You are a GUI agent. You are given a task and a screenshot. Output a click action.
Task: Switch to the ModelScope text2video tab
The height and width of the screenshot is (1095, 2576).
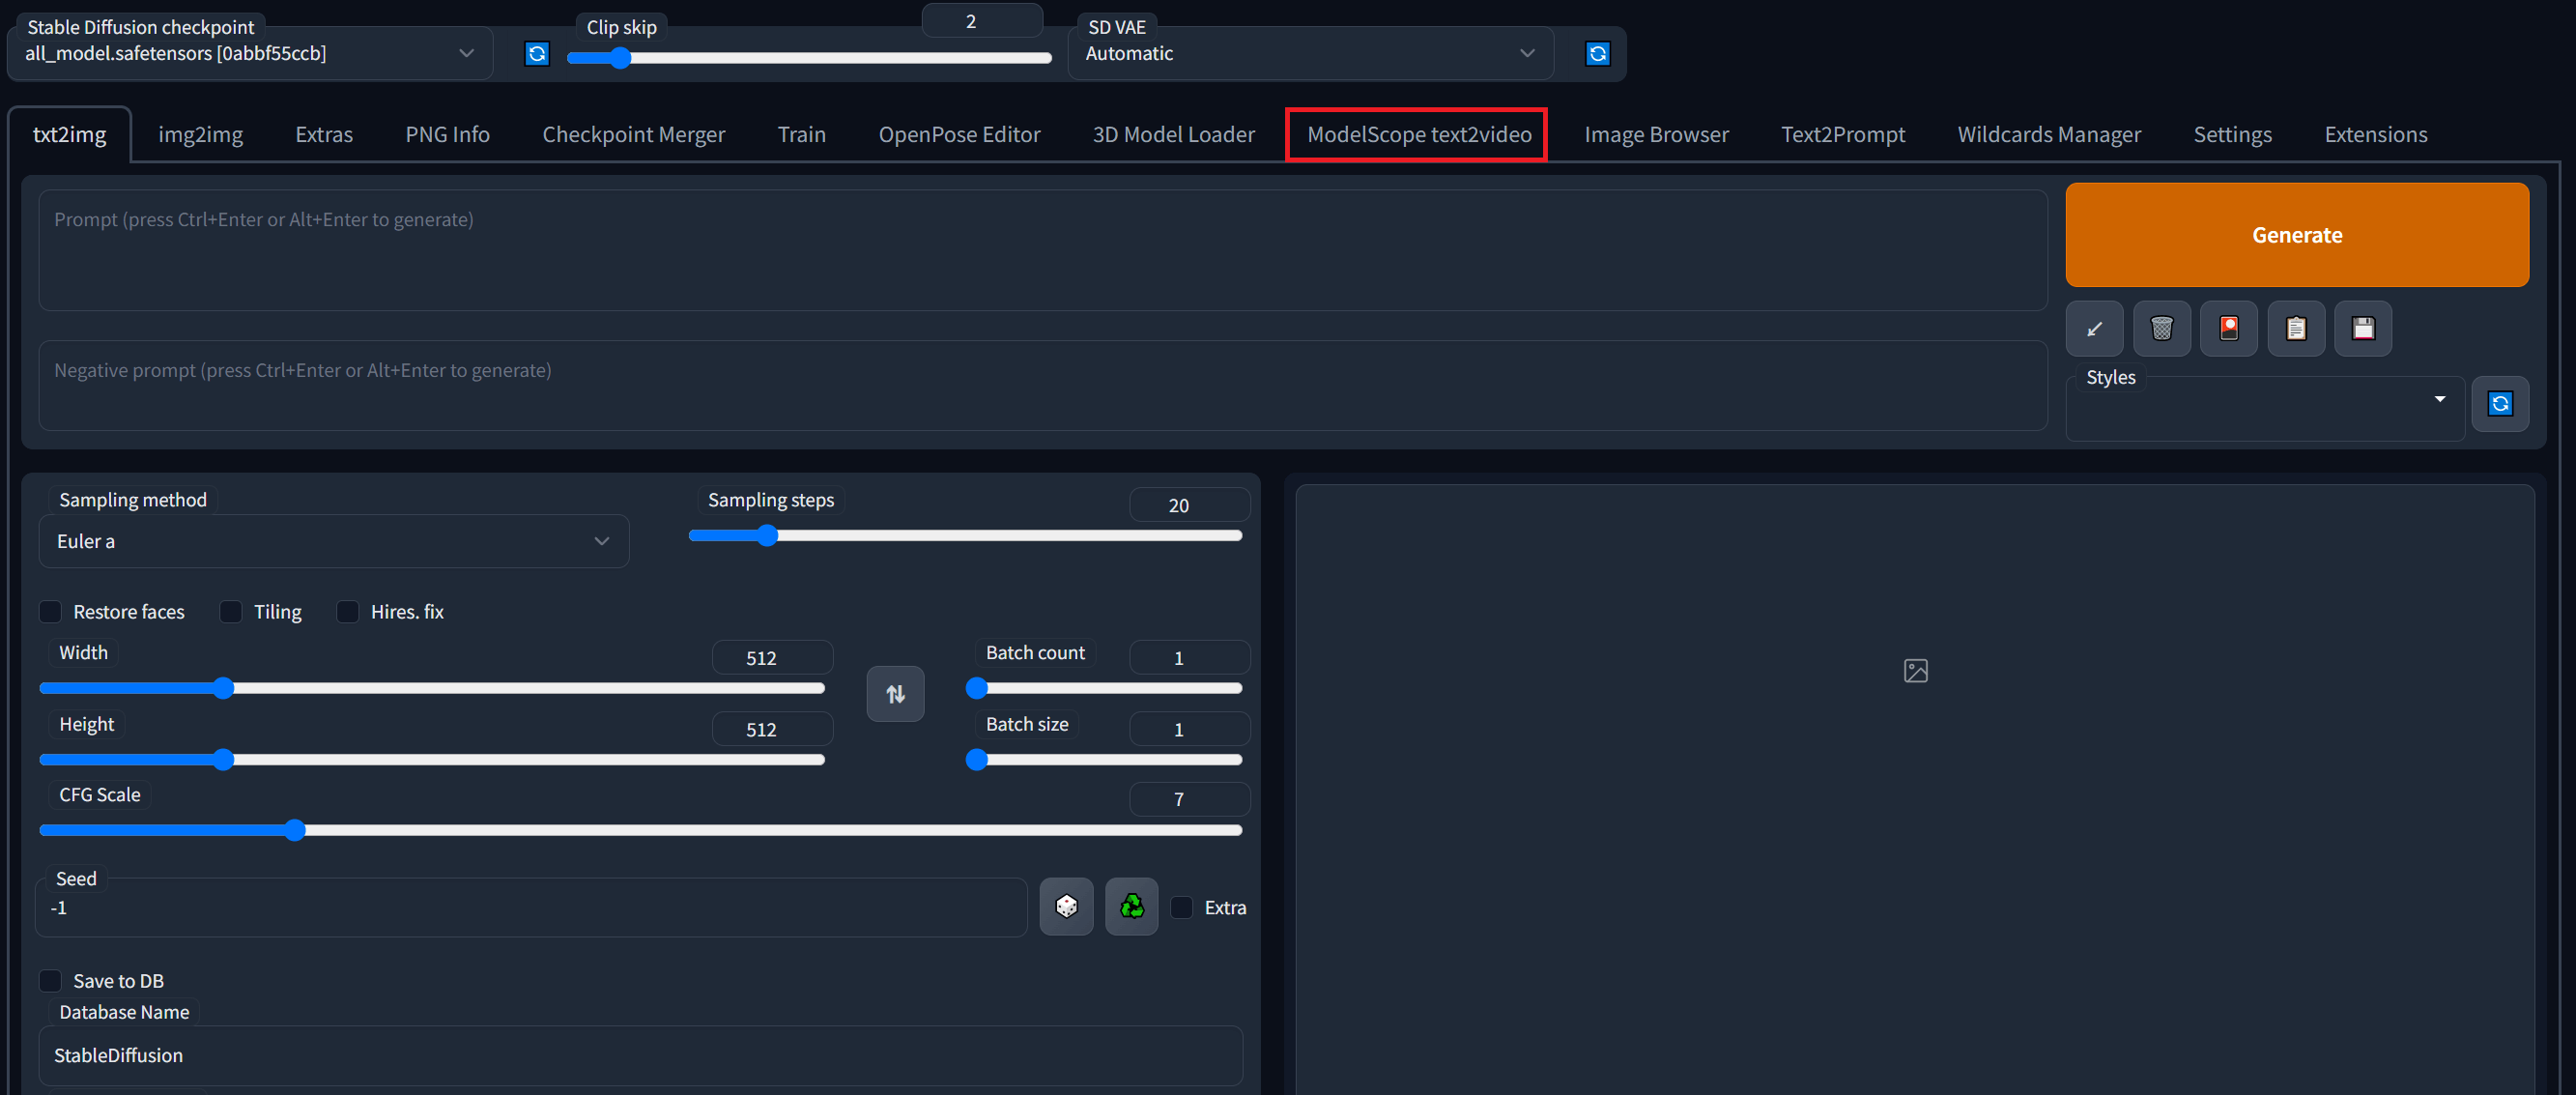[x=1418, y=134]
